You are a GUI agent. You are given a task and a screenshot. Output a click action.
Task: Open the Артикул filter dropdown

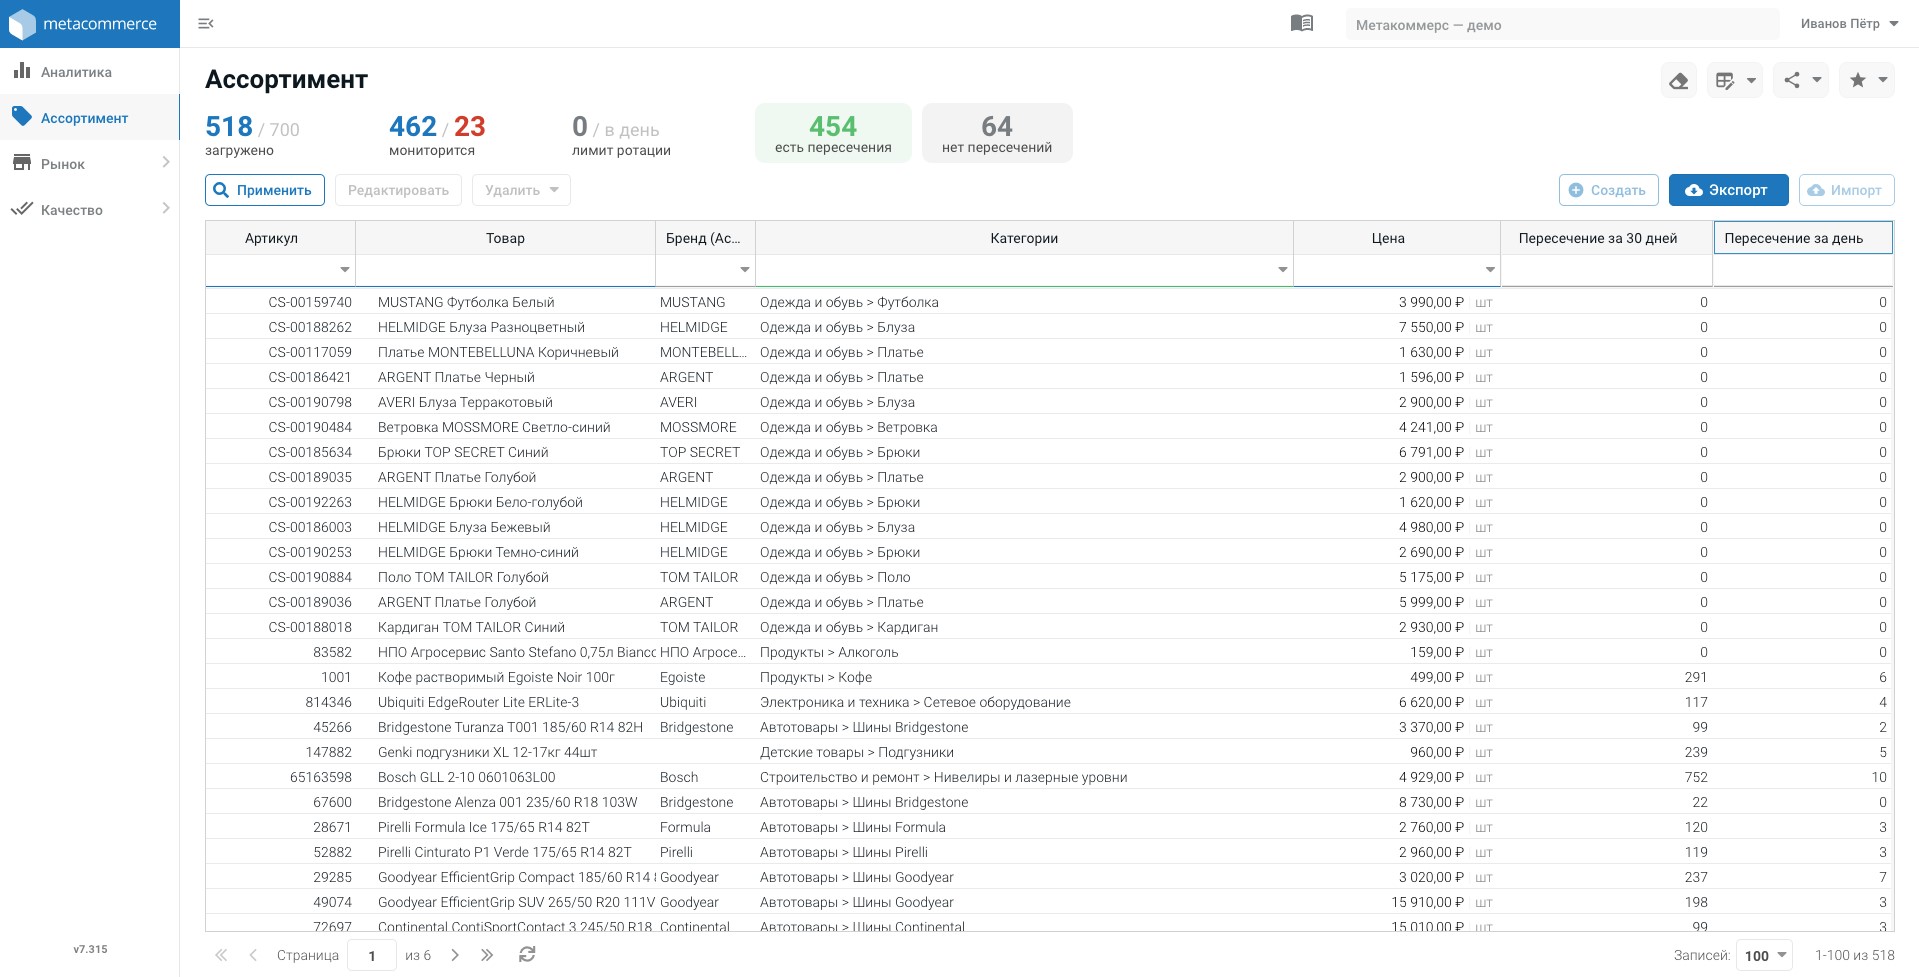(344, 270)
